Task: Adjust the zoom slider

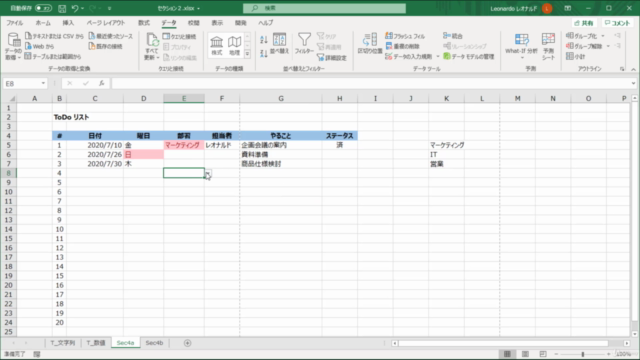Action: tap(583, 354)
